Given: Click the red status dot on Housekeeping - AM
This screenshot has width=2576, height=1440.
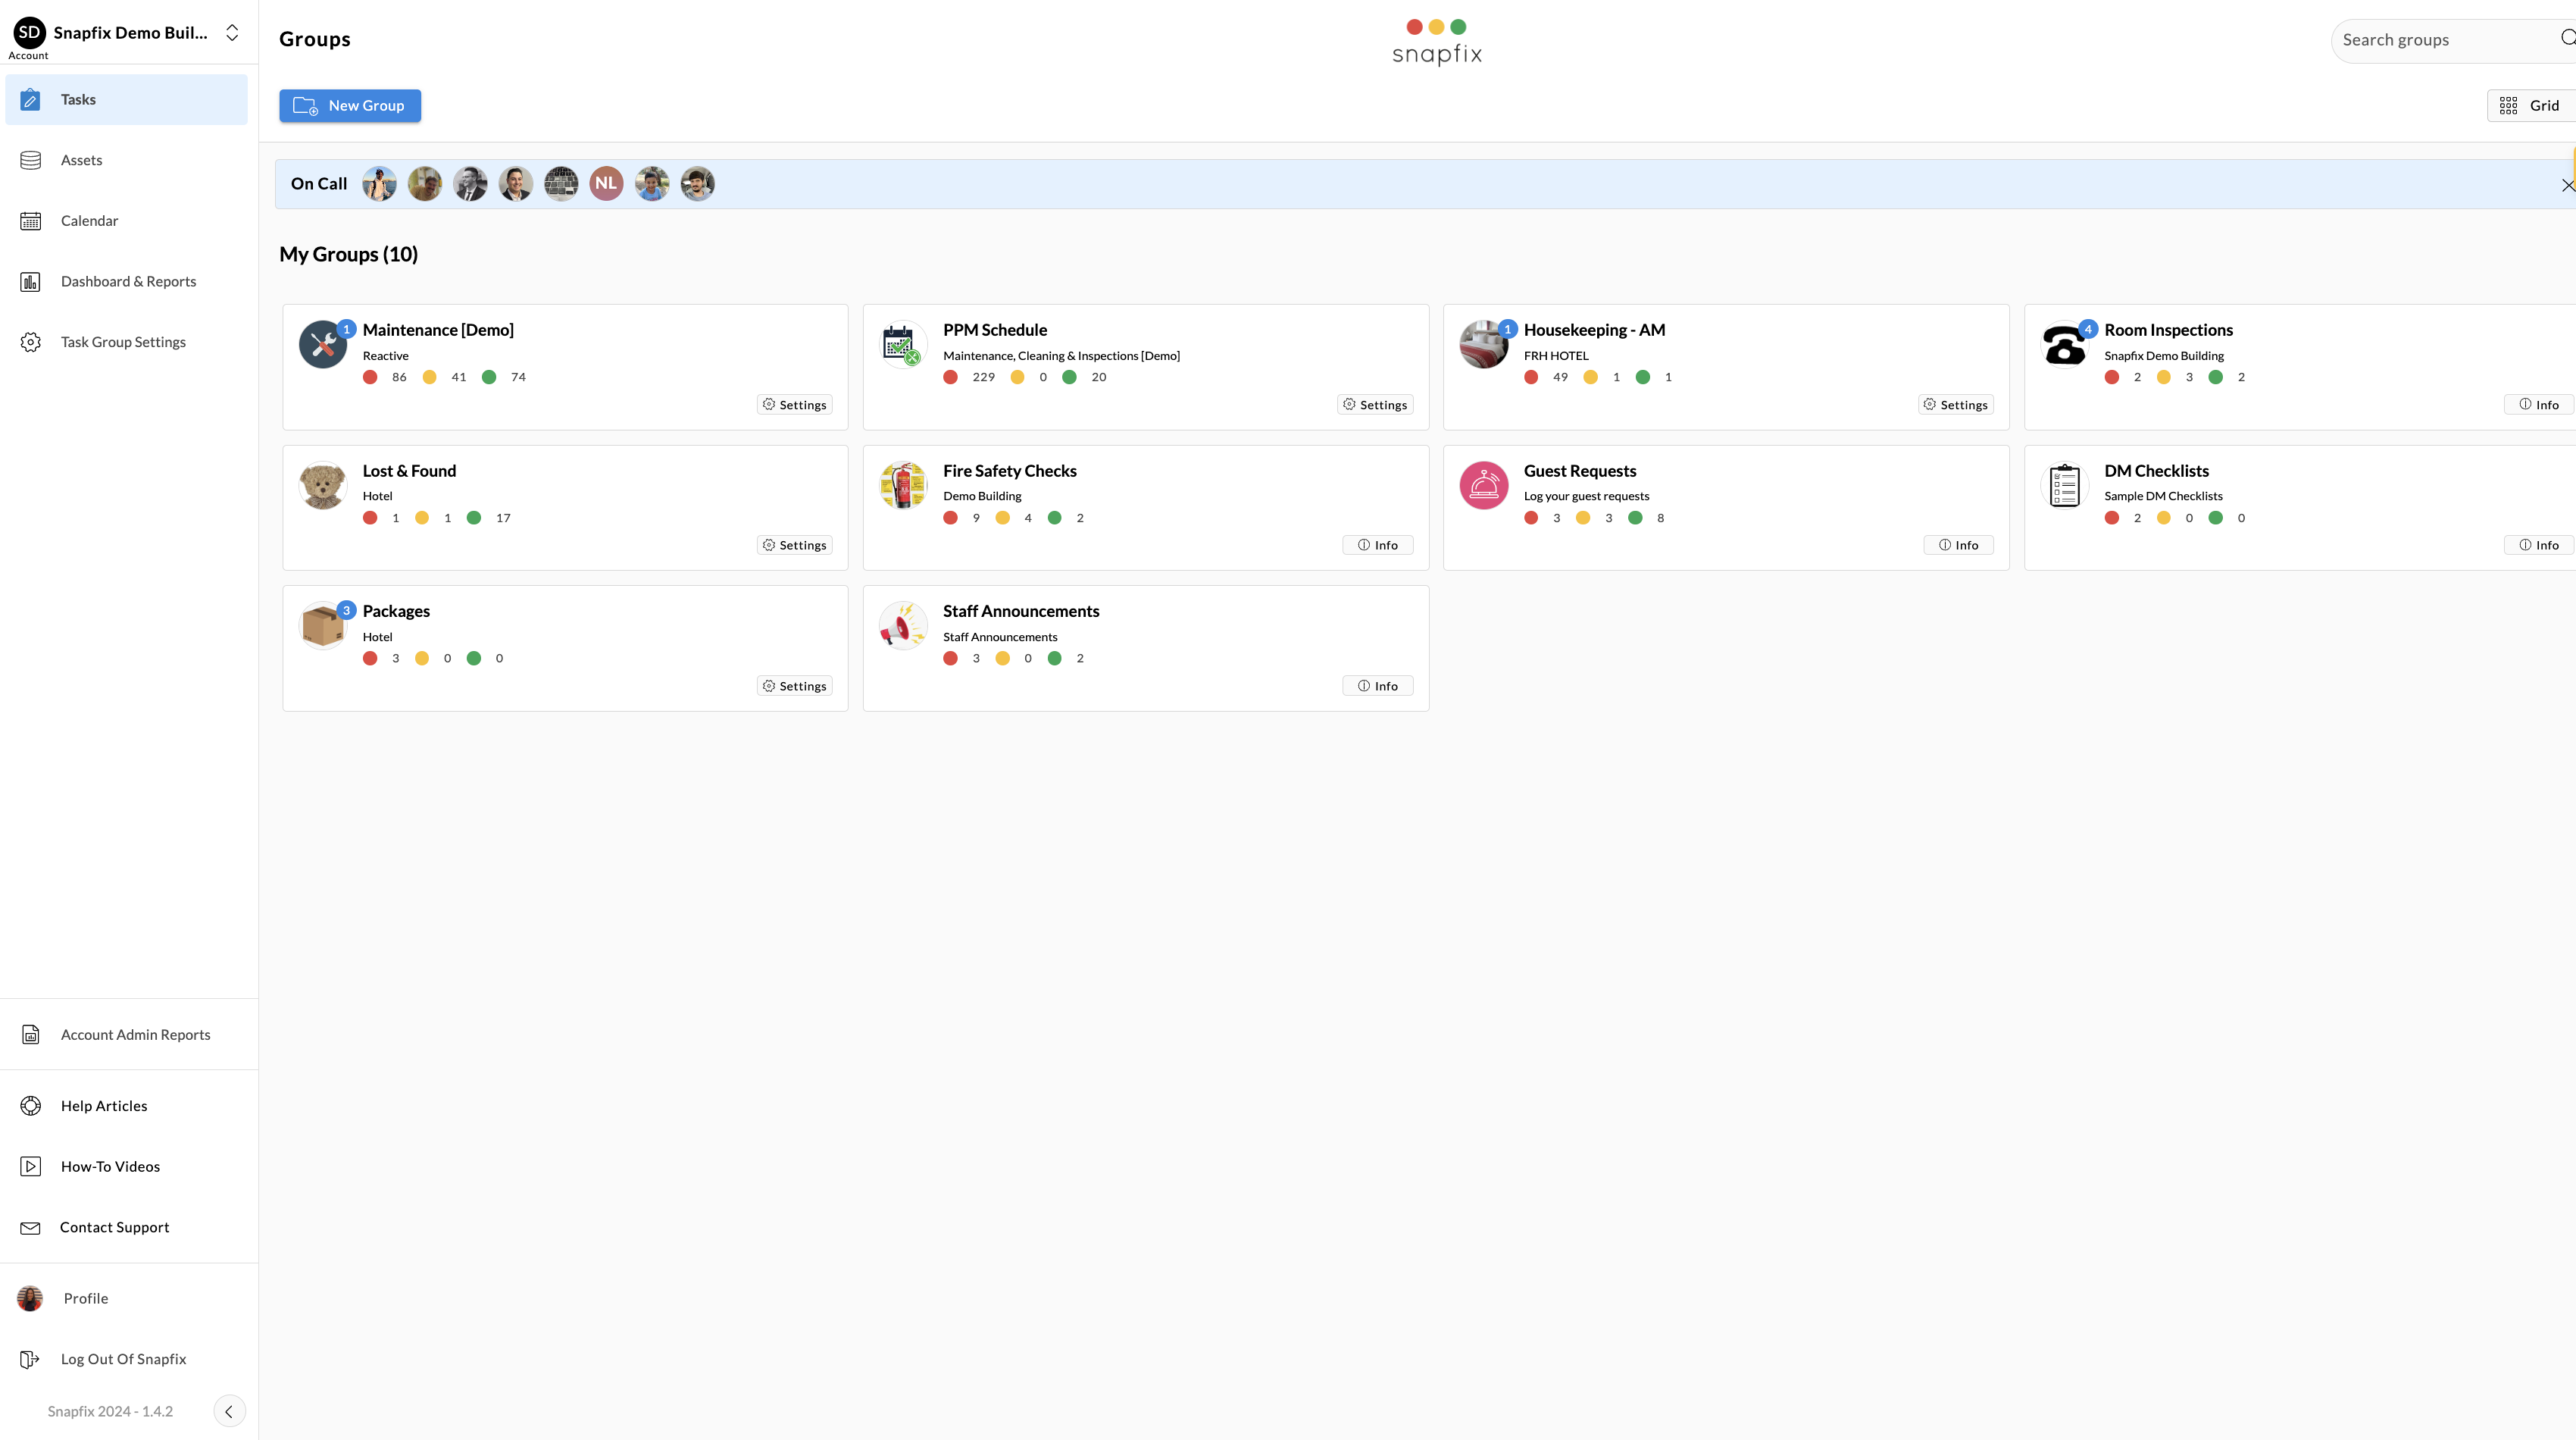Looking at the screenshot, I should [x=1531, y=377].
